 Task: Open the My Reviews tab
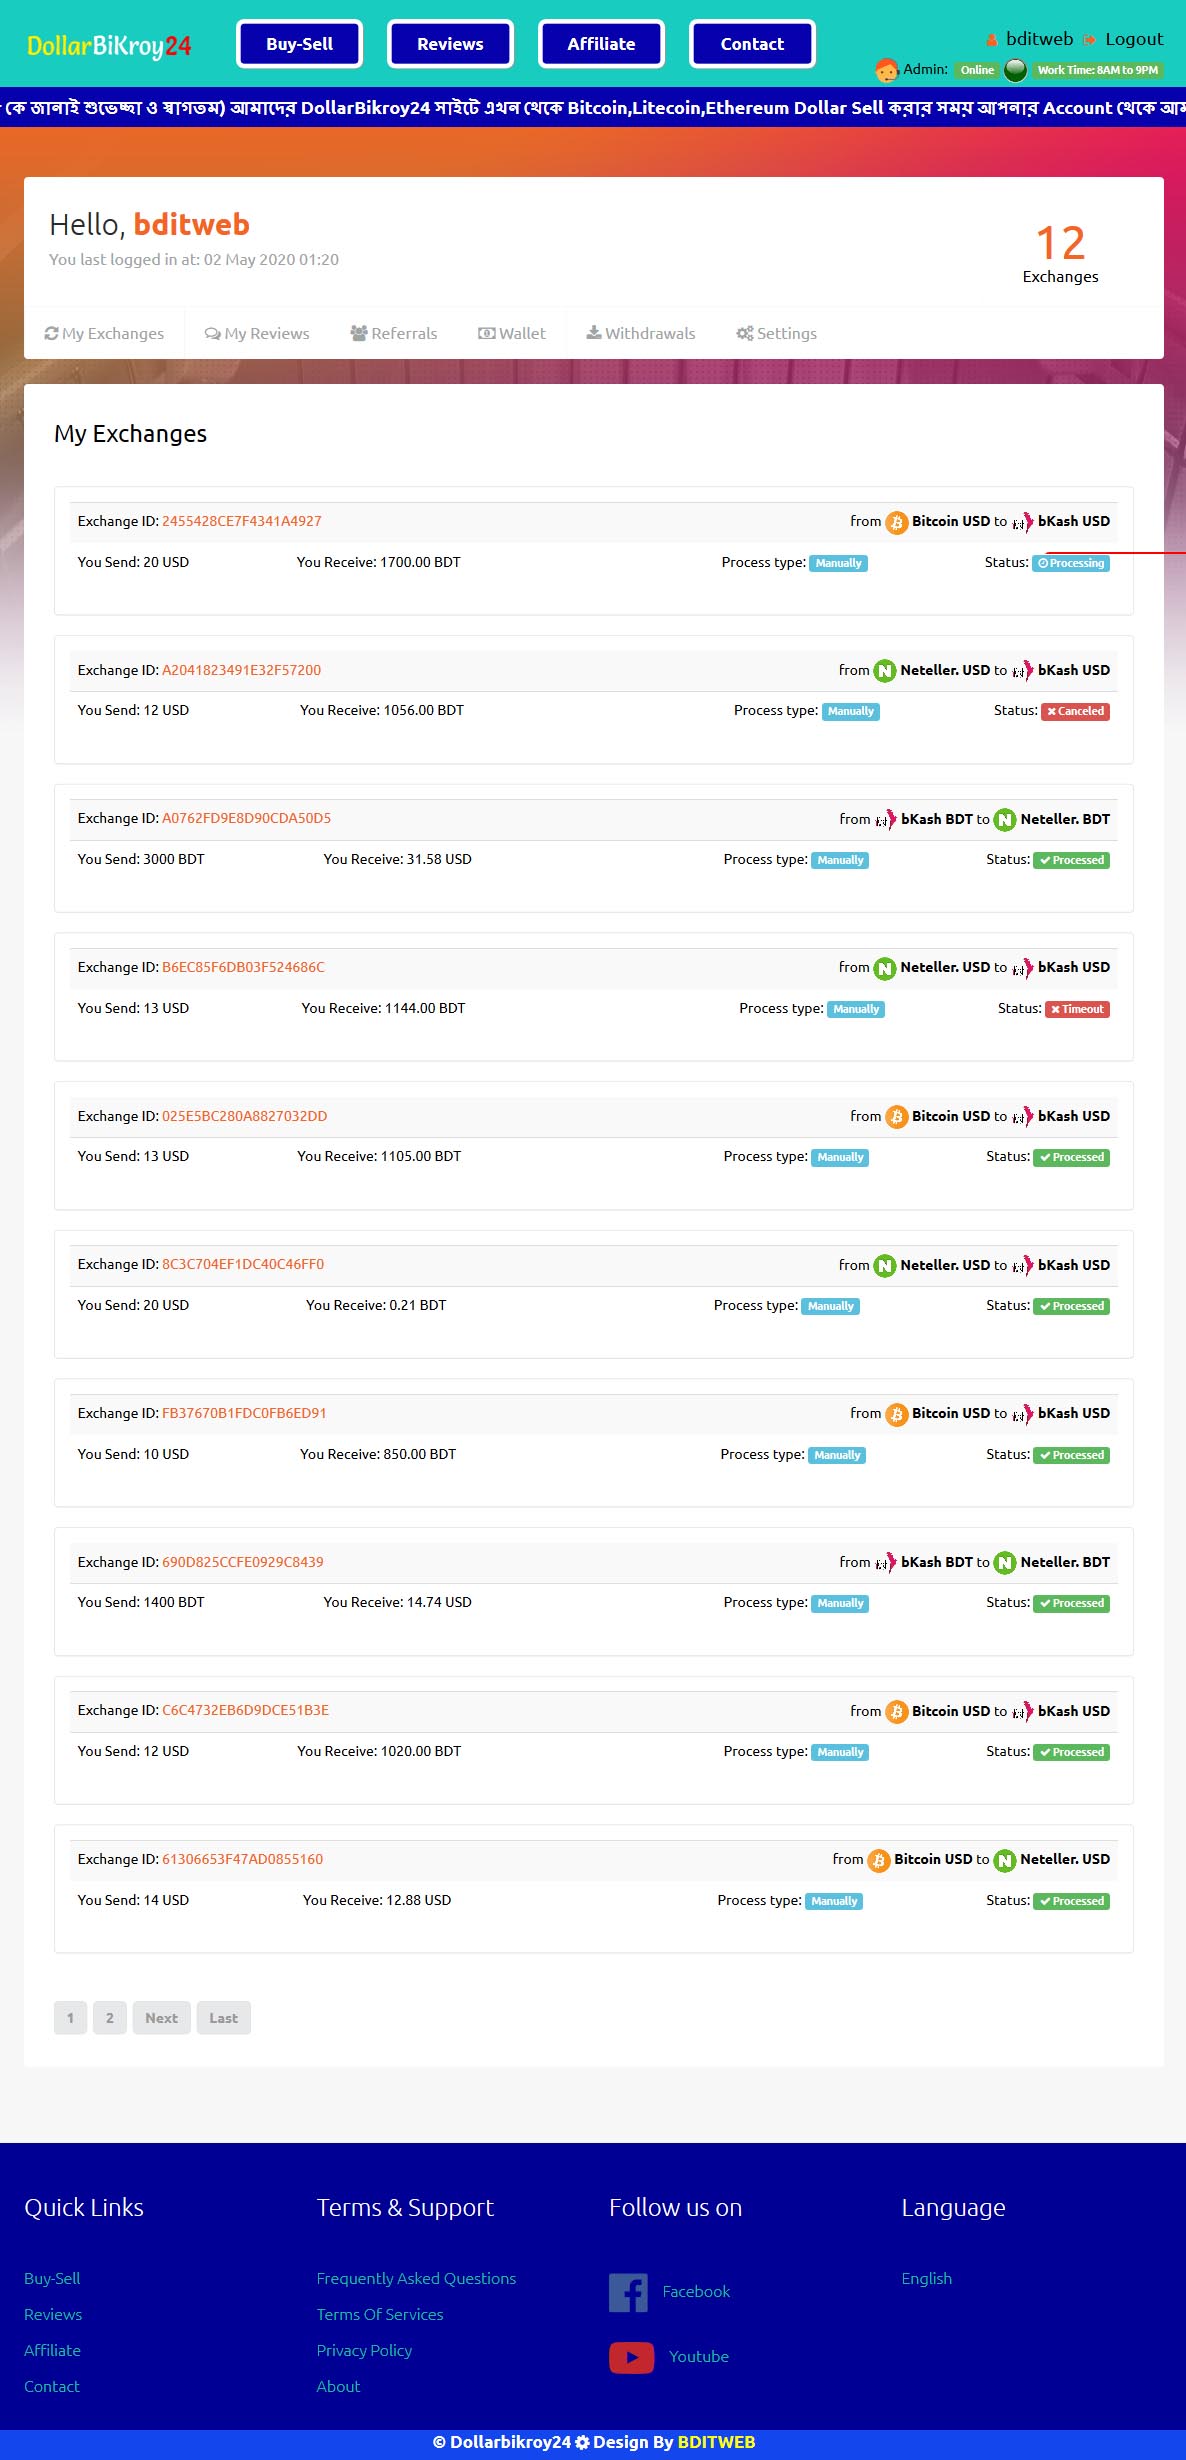[x=257, y=333]
